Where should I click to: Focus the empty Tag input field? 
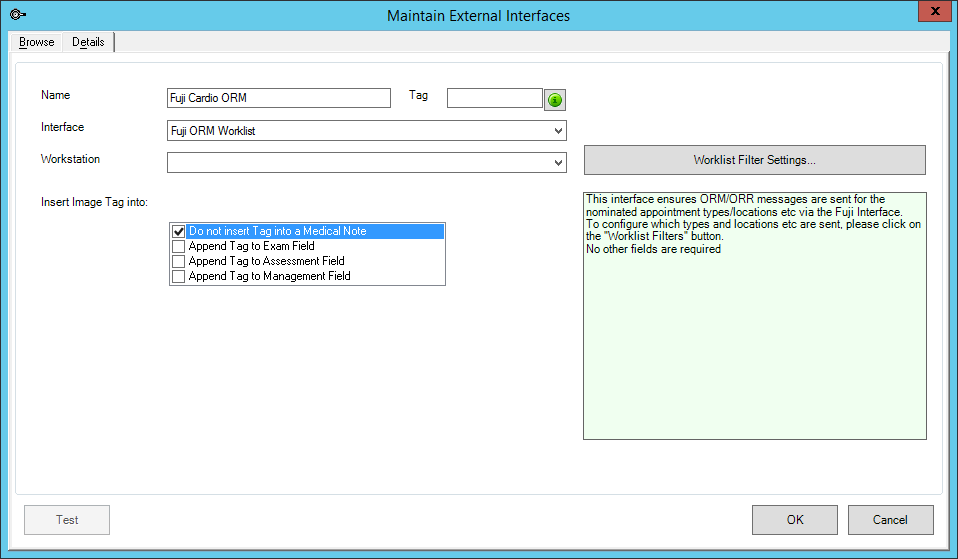(x=495, y=98)
